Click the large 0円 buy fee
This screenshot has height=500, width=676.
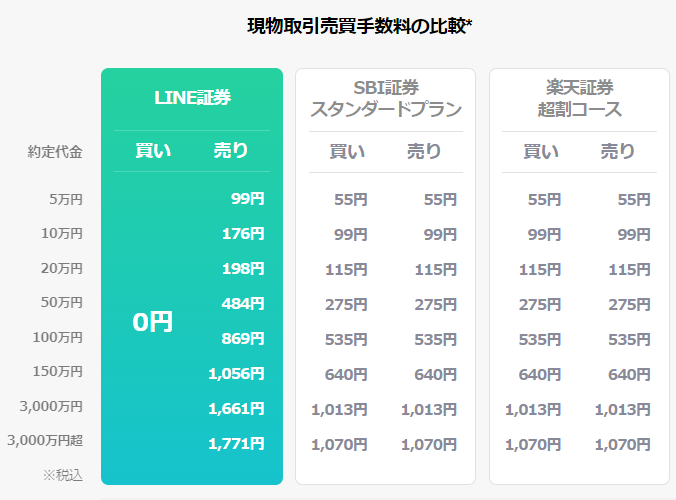pos(153,322)
